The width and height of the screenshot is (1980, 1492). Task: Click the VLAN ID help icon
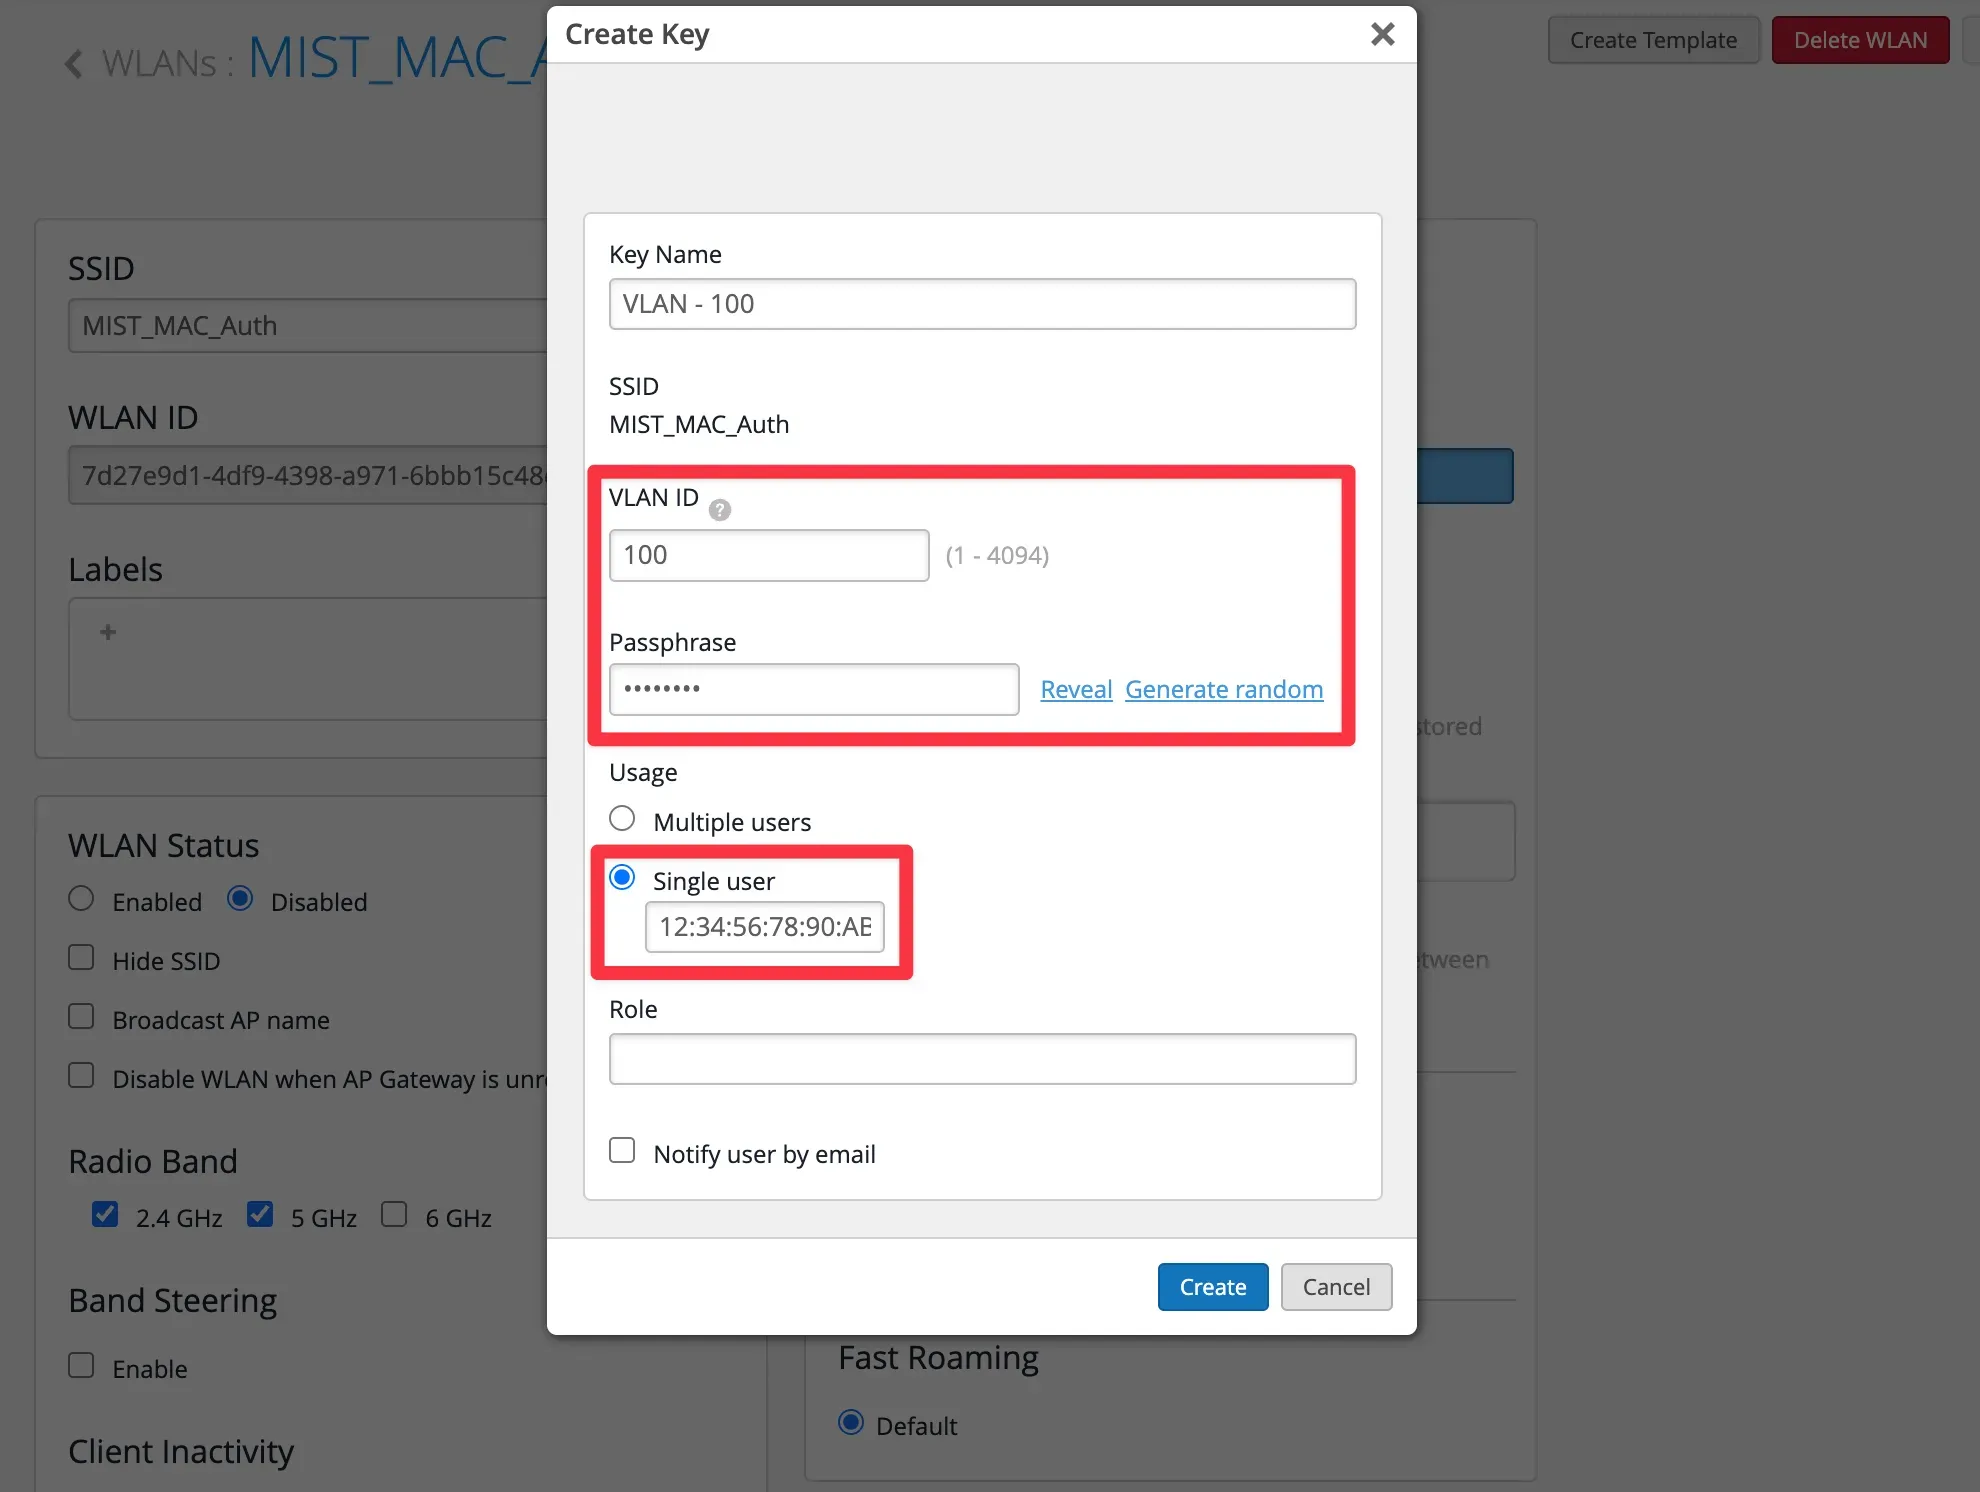(x=719, y=510)
